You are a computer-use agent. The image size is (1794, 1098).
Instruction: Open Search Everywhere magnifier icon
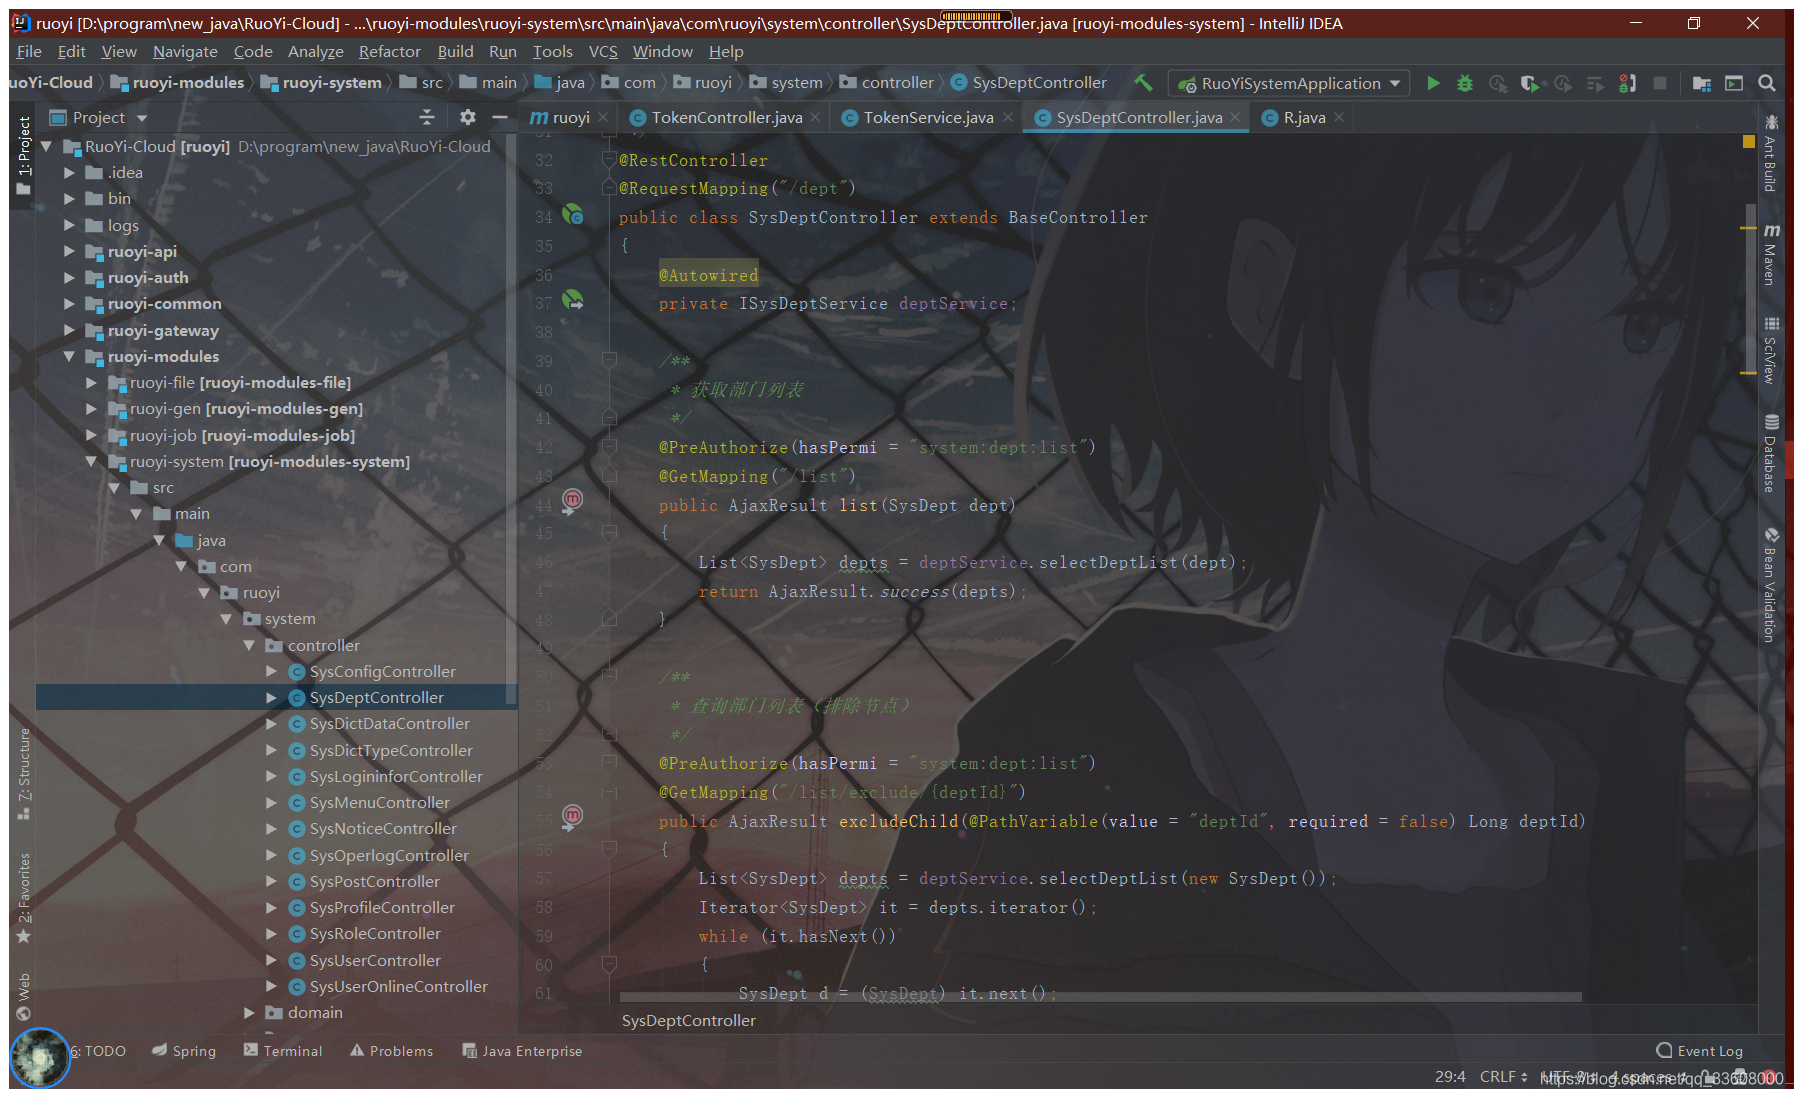pyautogui.click(x=1767, y=83)
